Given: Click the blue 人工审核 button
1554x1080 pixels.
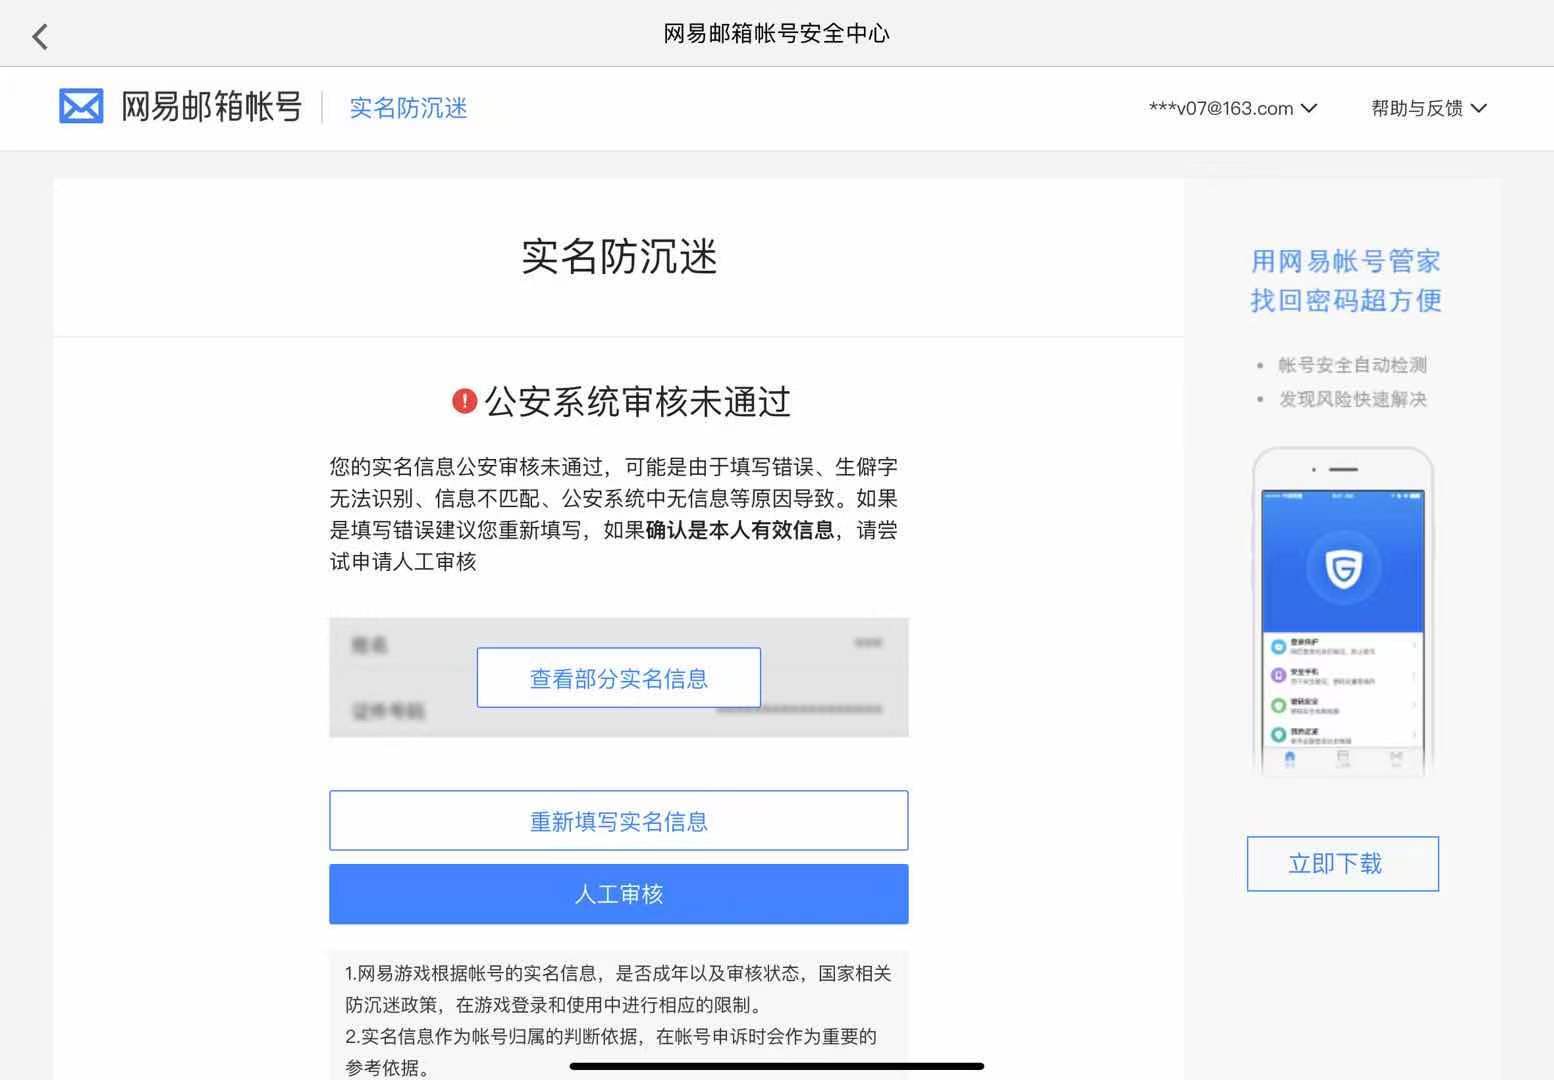Looking at the screenshot, I should [x=619, y=894].
